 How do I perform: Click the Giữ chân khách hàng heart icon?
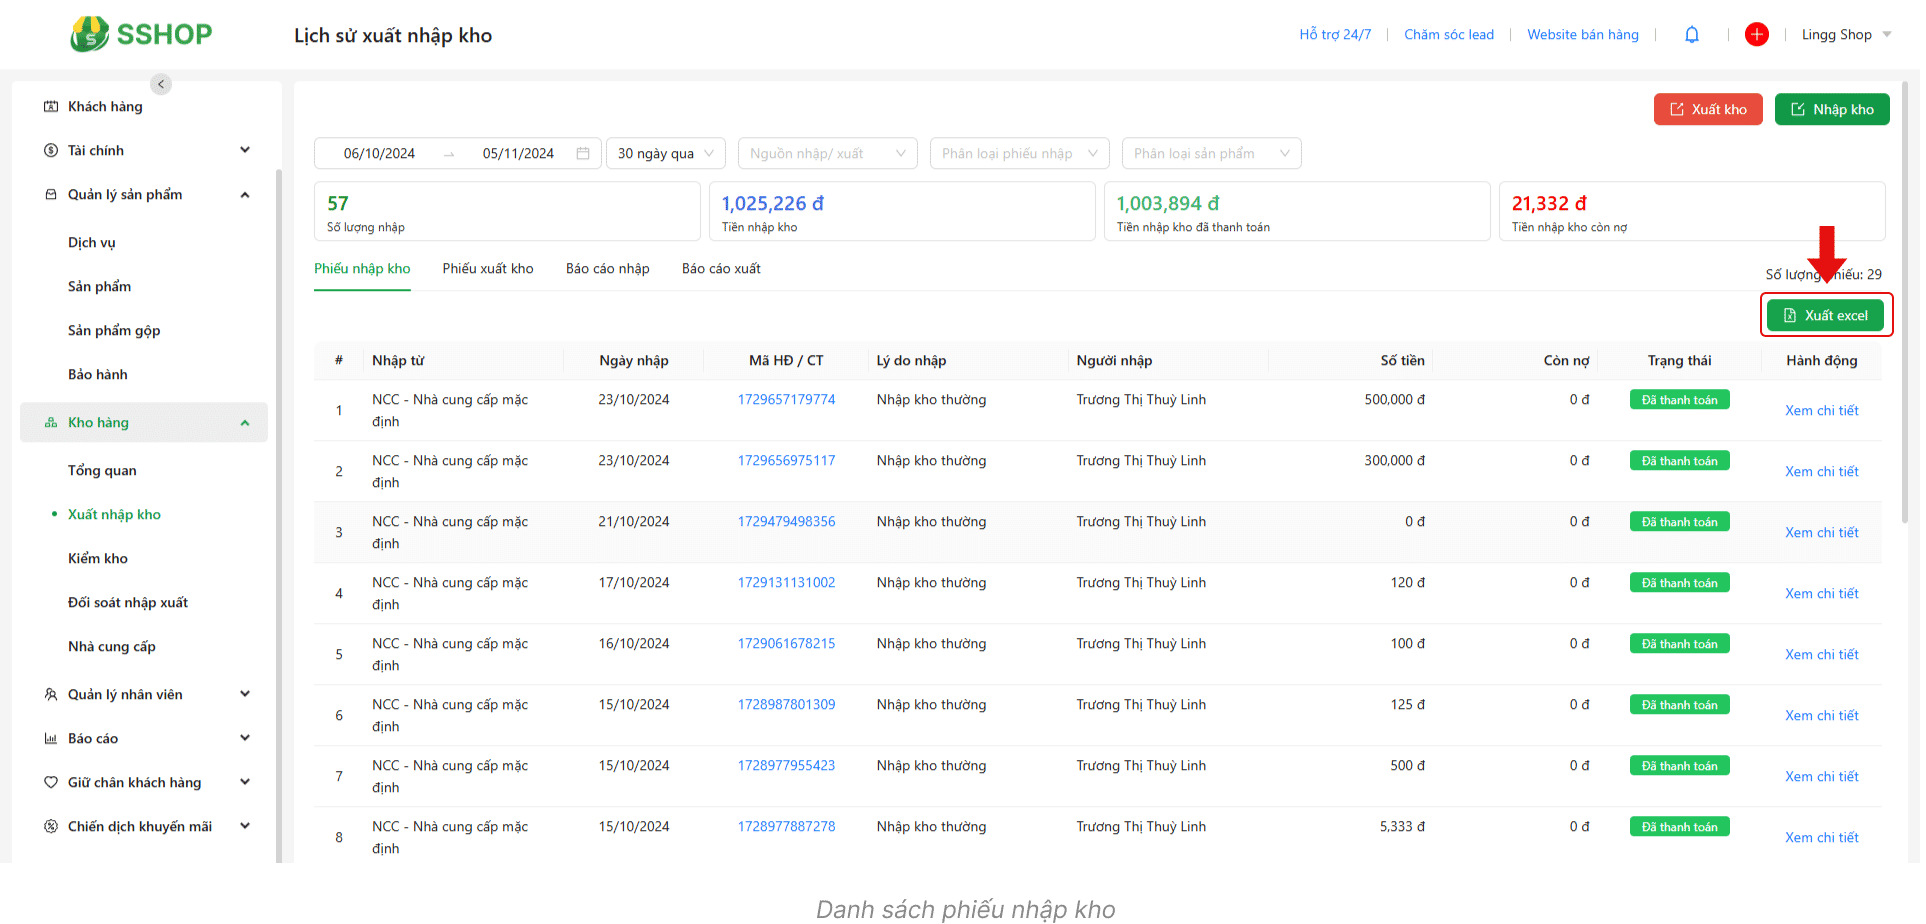coord(51,783)
